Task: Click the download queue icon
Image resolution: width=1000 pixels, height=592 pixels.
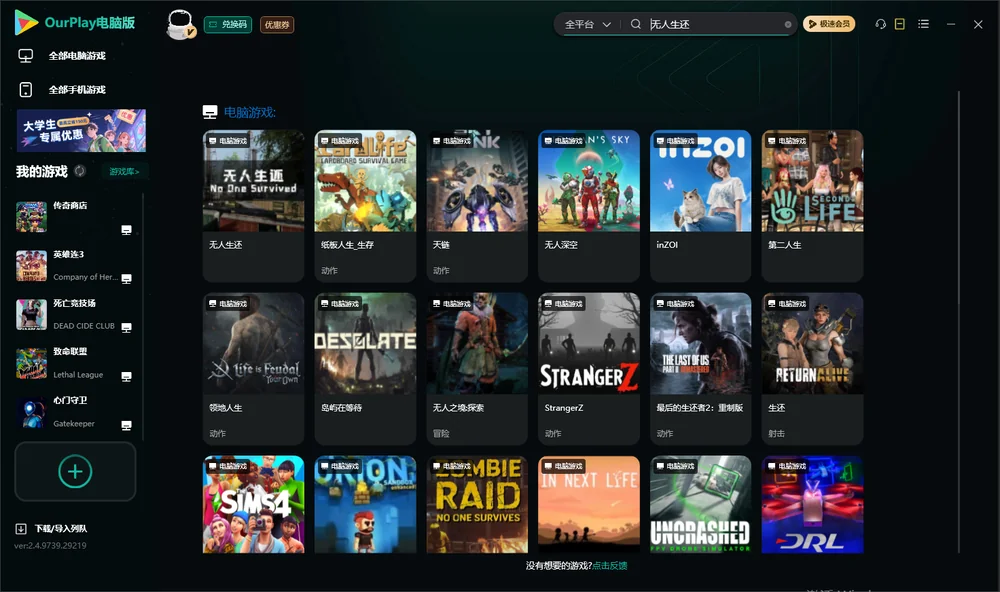Action: [21, 528]
